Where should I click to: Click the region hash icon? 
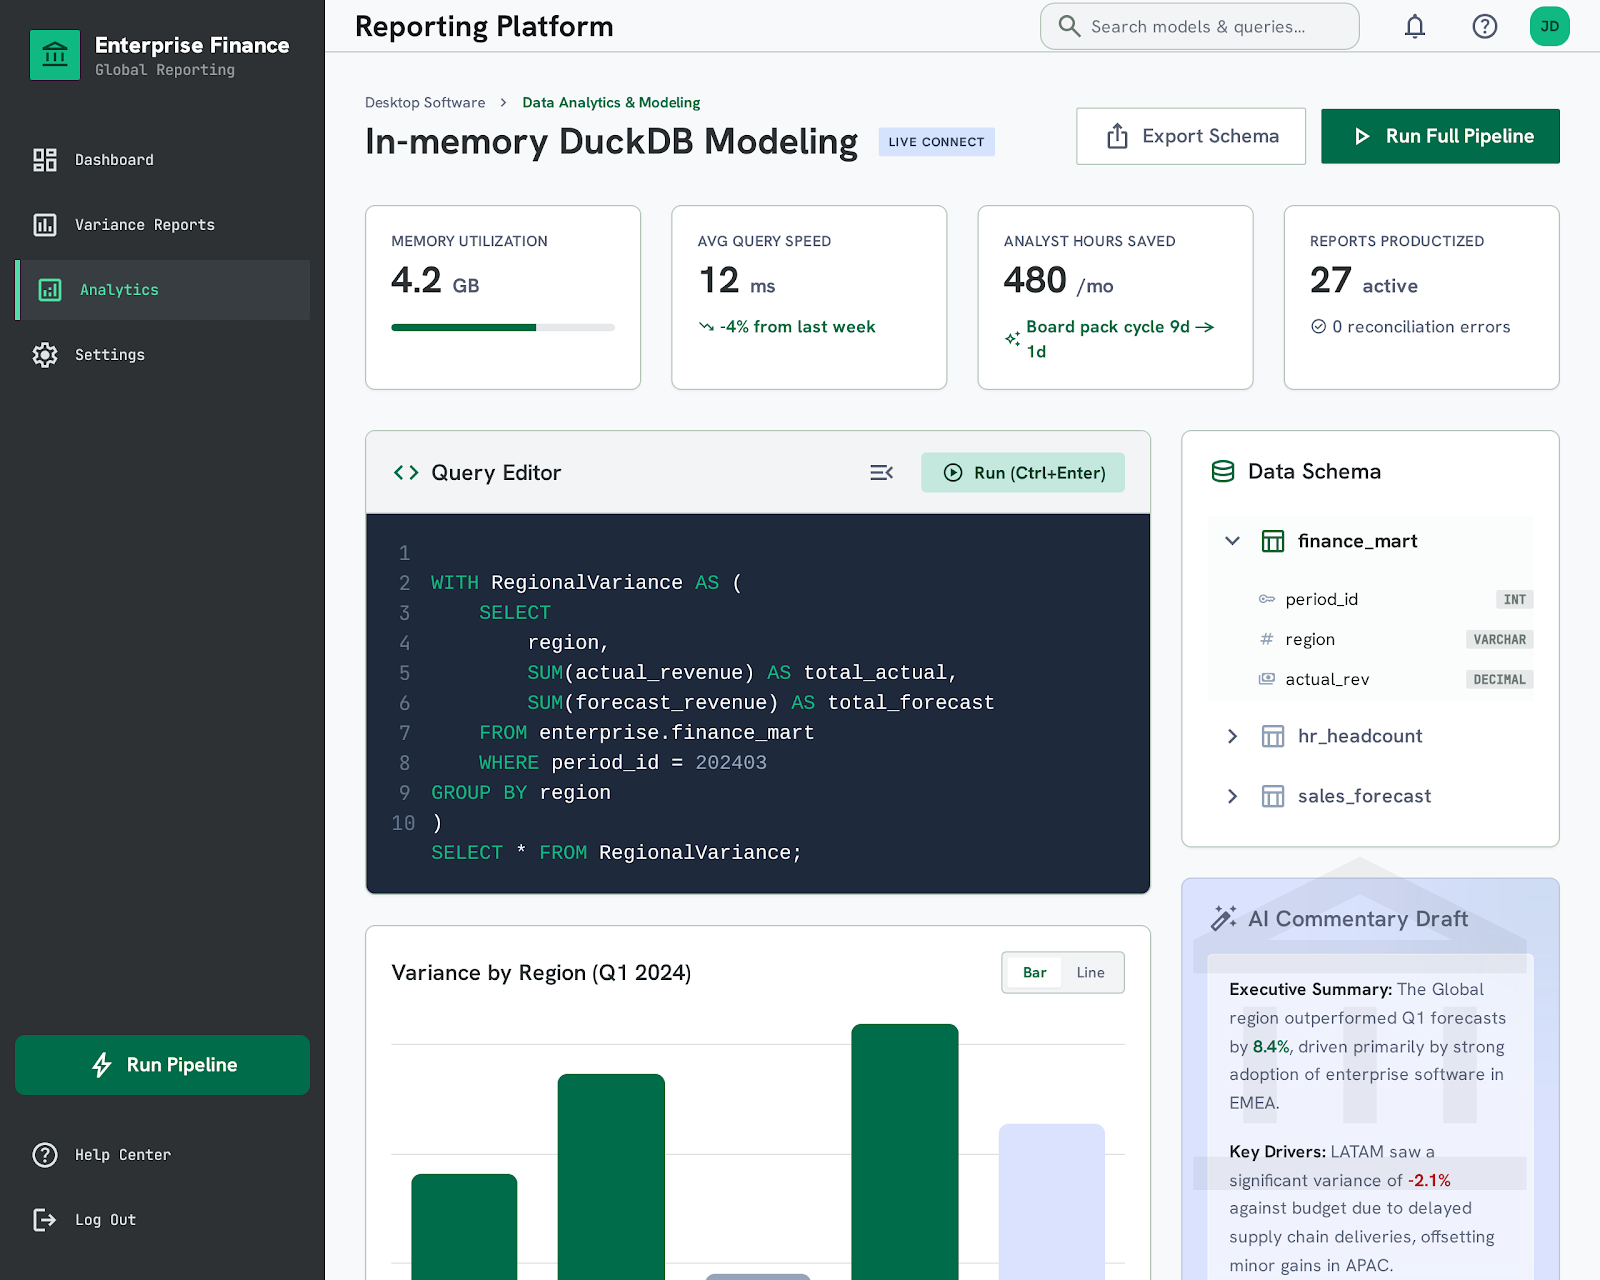point(1267,639)
